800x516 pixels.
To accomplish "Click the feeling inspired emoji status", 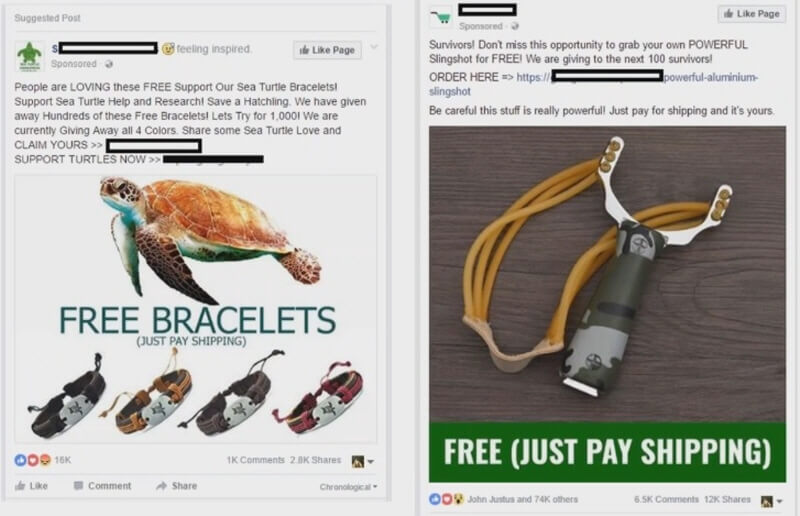I will [x=207, y=49].
